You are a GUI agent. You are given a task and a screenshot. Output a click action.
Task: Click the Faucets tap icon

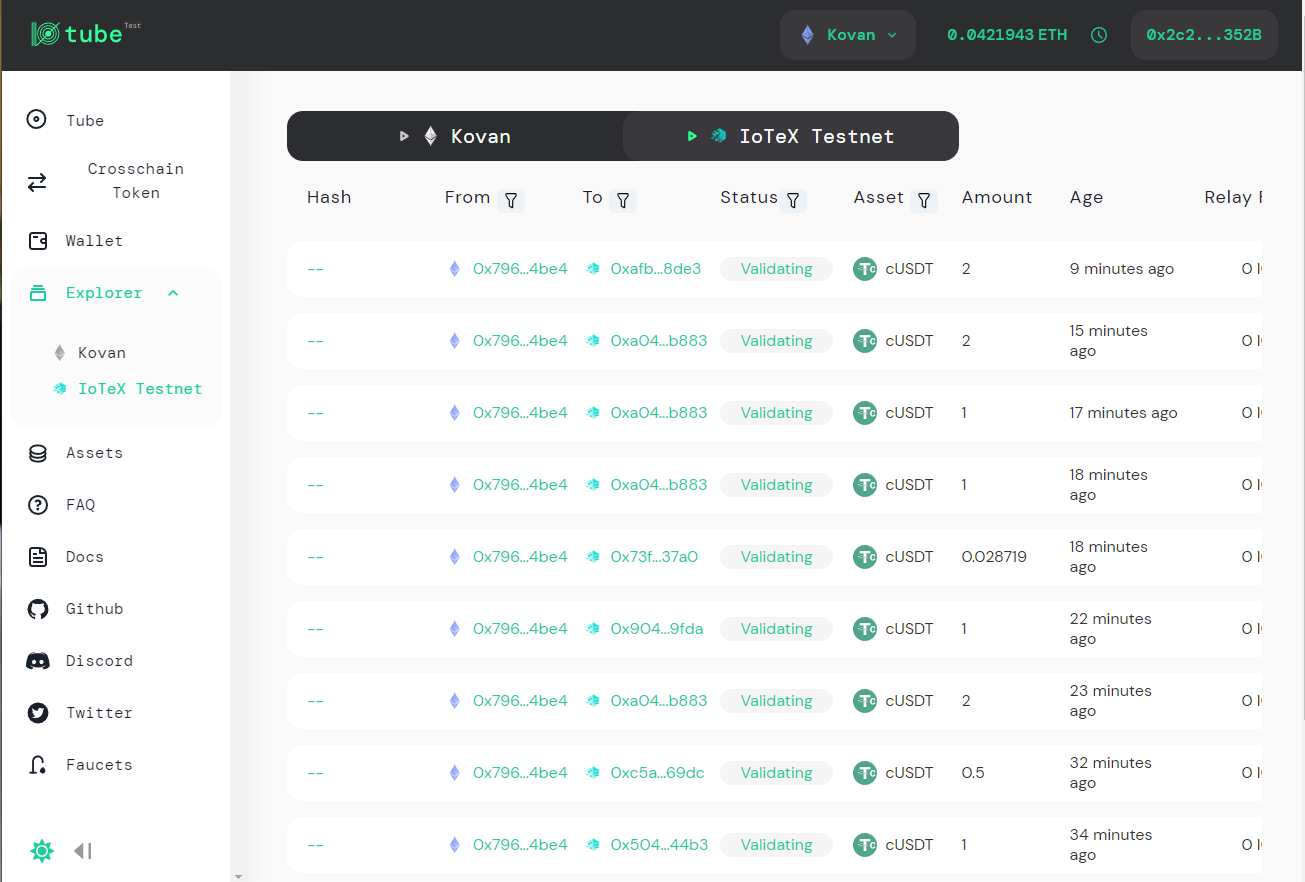[38, 765]
